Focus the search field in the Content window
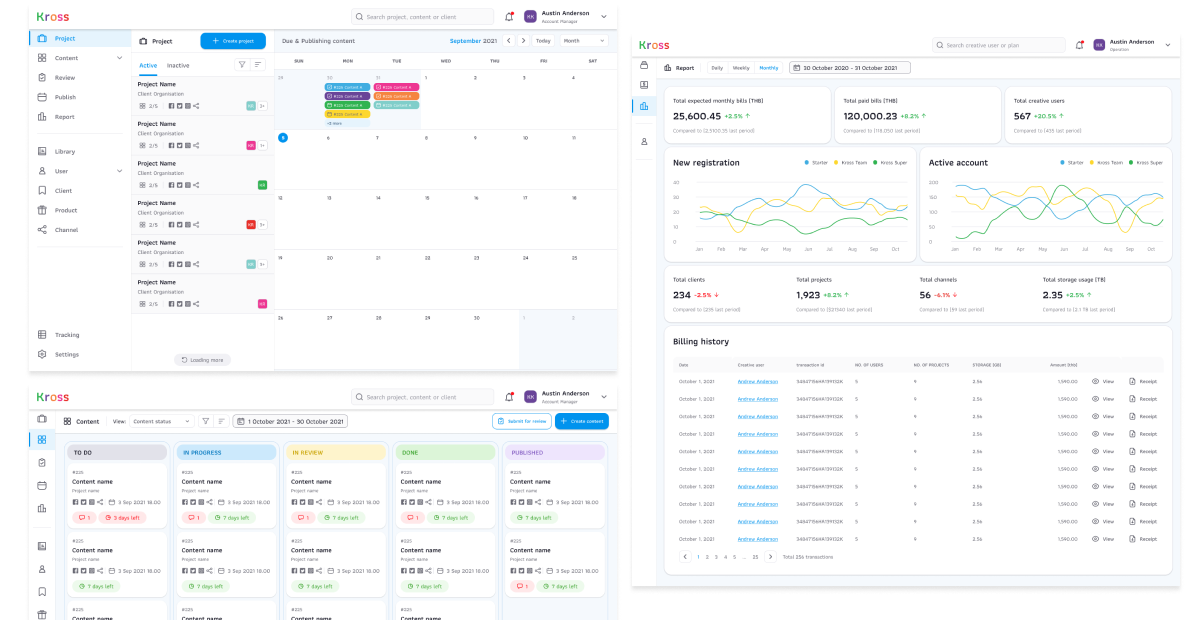1200x620 pixels. point(423,397)
